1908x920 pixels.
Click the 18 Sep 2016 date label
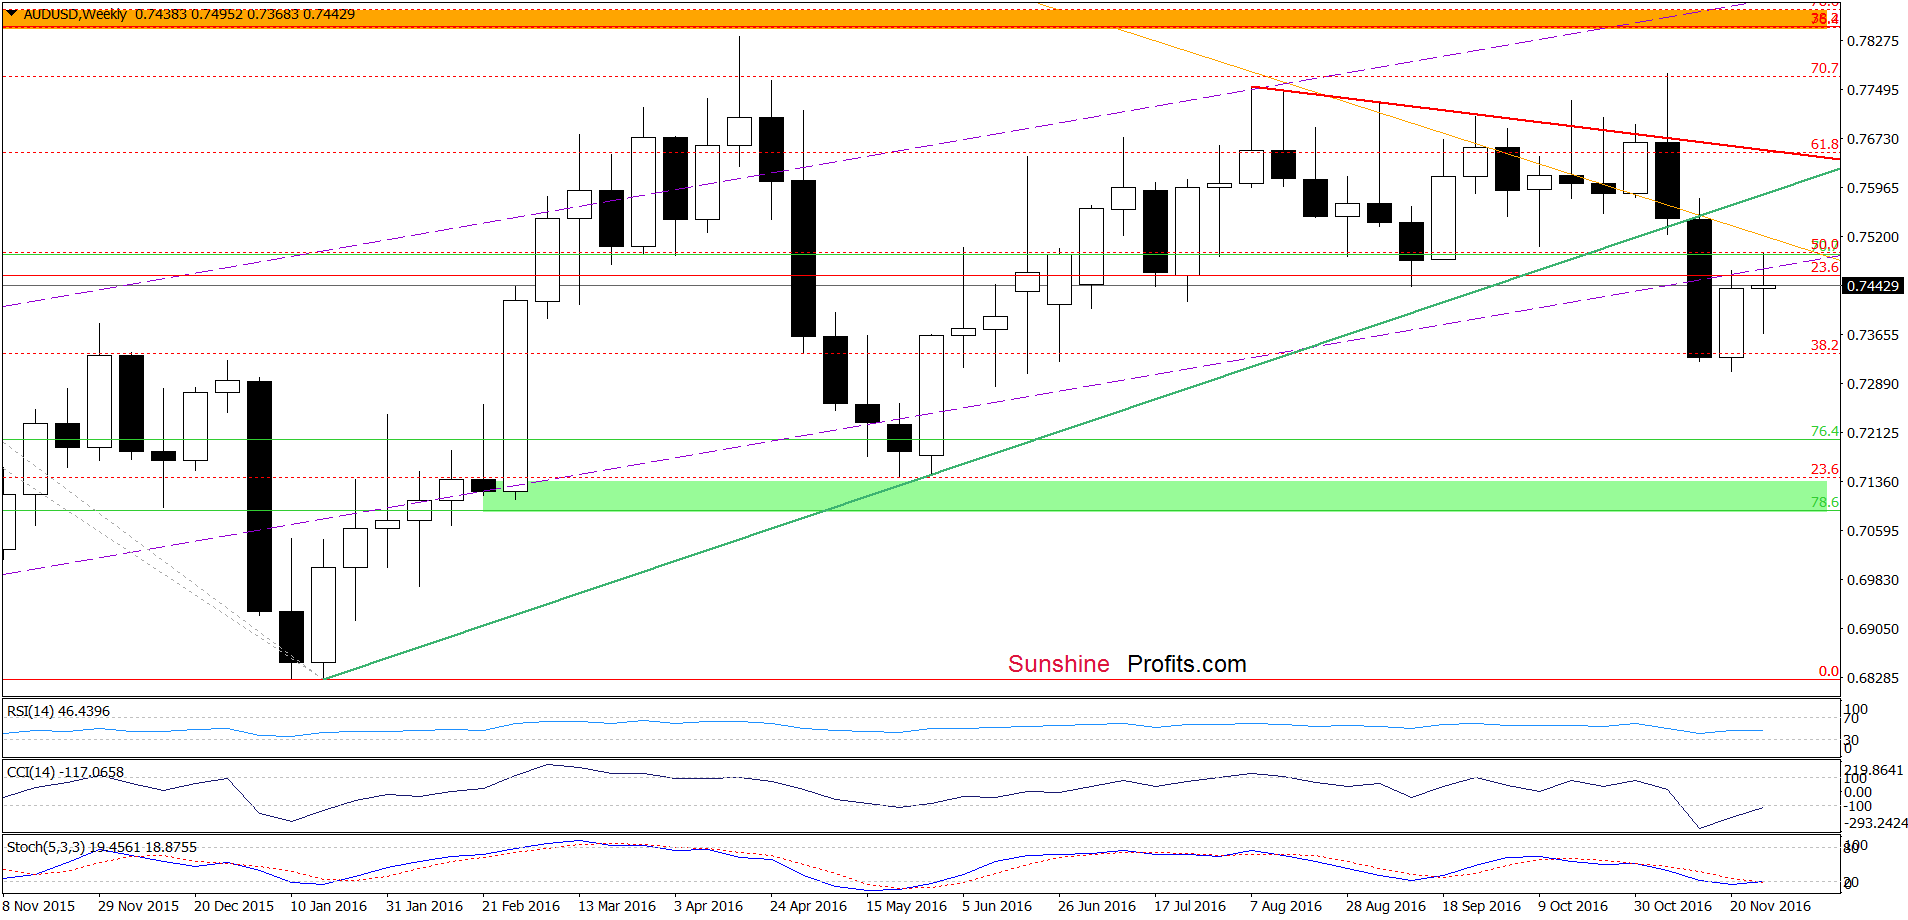click(1481, 906)
